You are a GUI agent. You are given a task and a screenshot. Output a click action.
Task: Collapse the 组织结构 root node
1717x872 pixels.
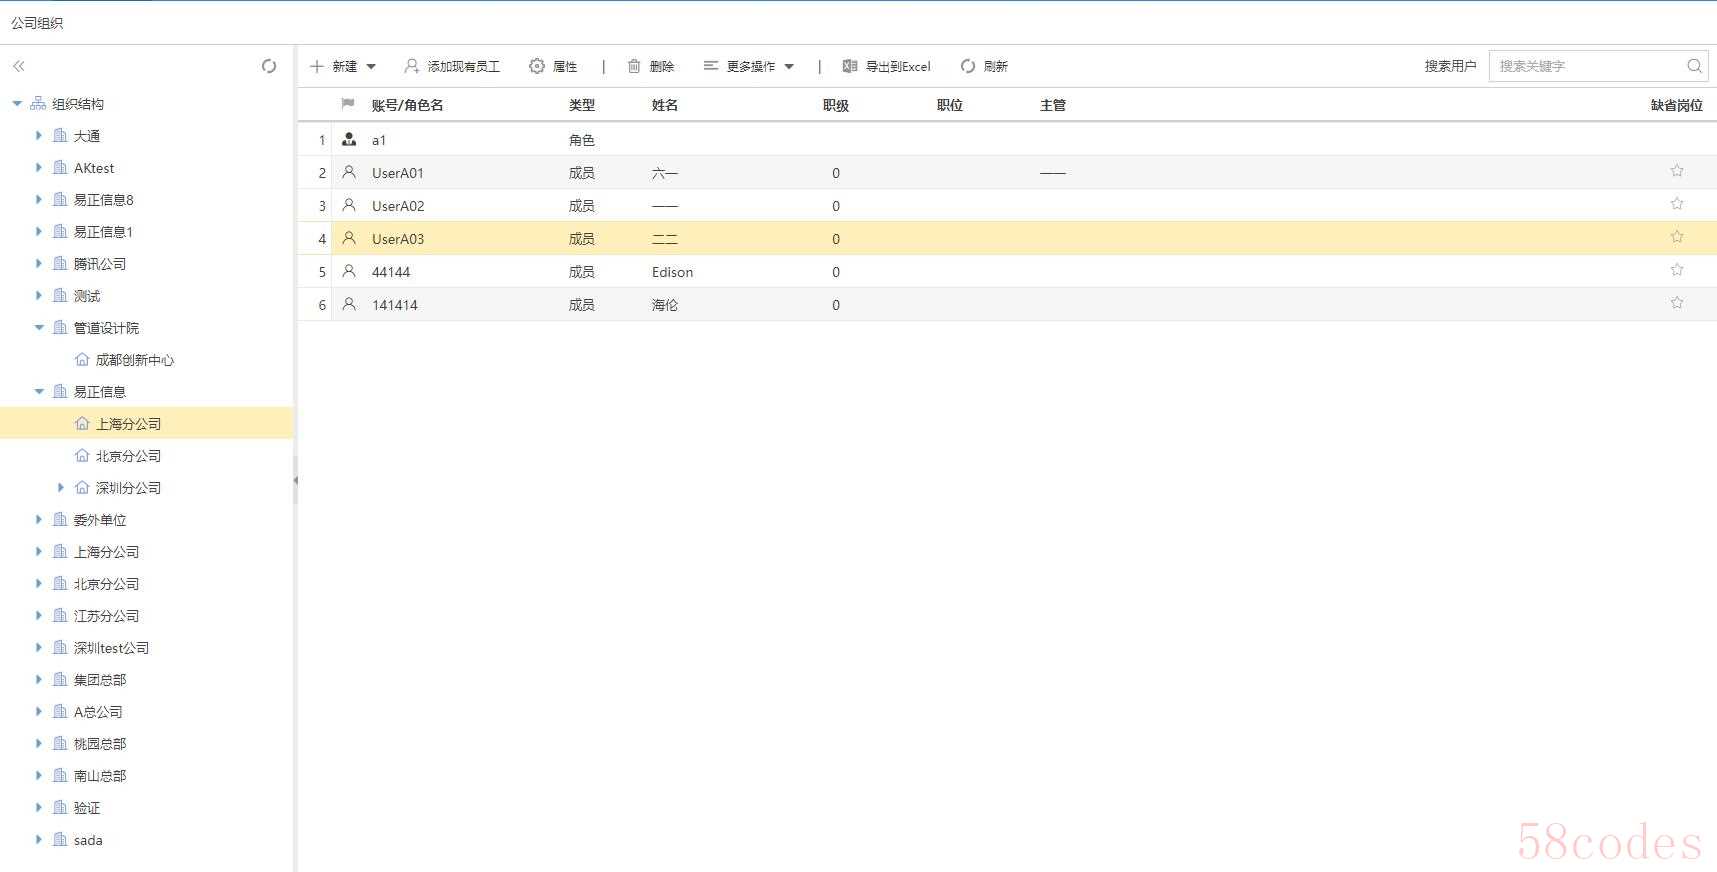pos(17,103)
